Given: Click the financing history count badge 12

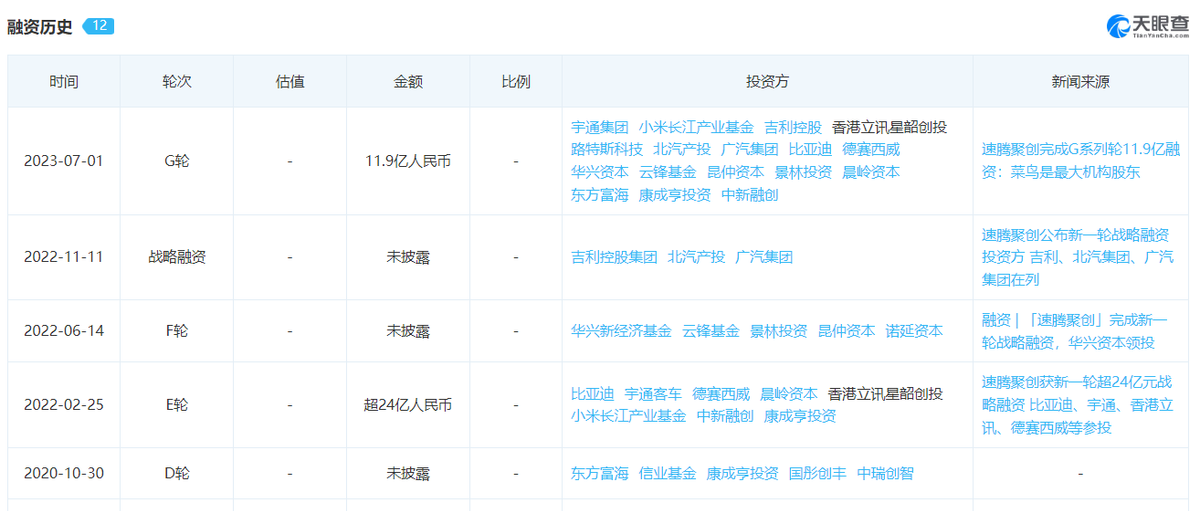Looking at the screenshot, I should click(x=98, y=26).
